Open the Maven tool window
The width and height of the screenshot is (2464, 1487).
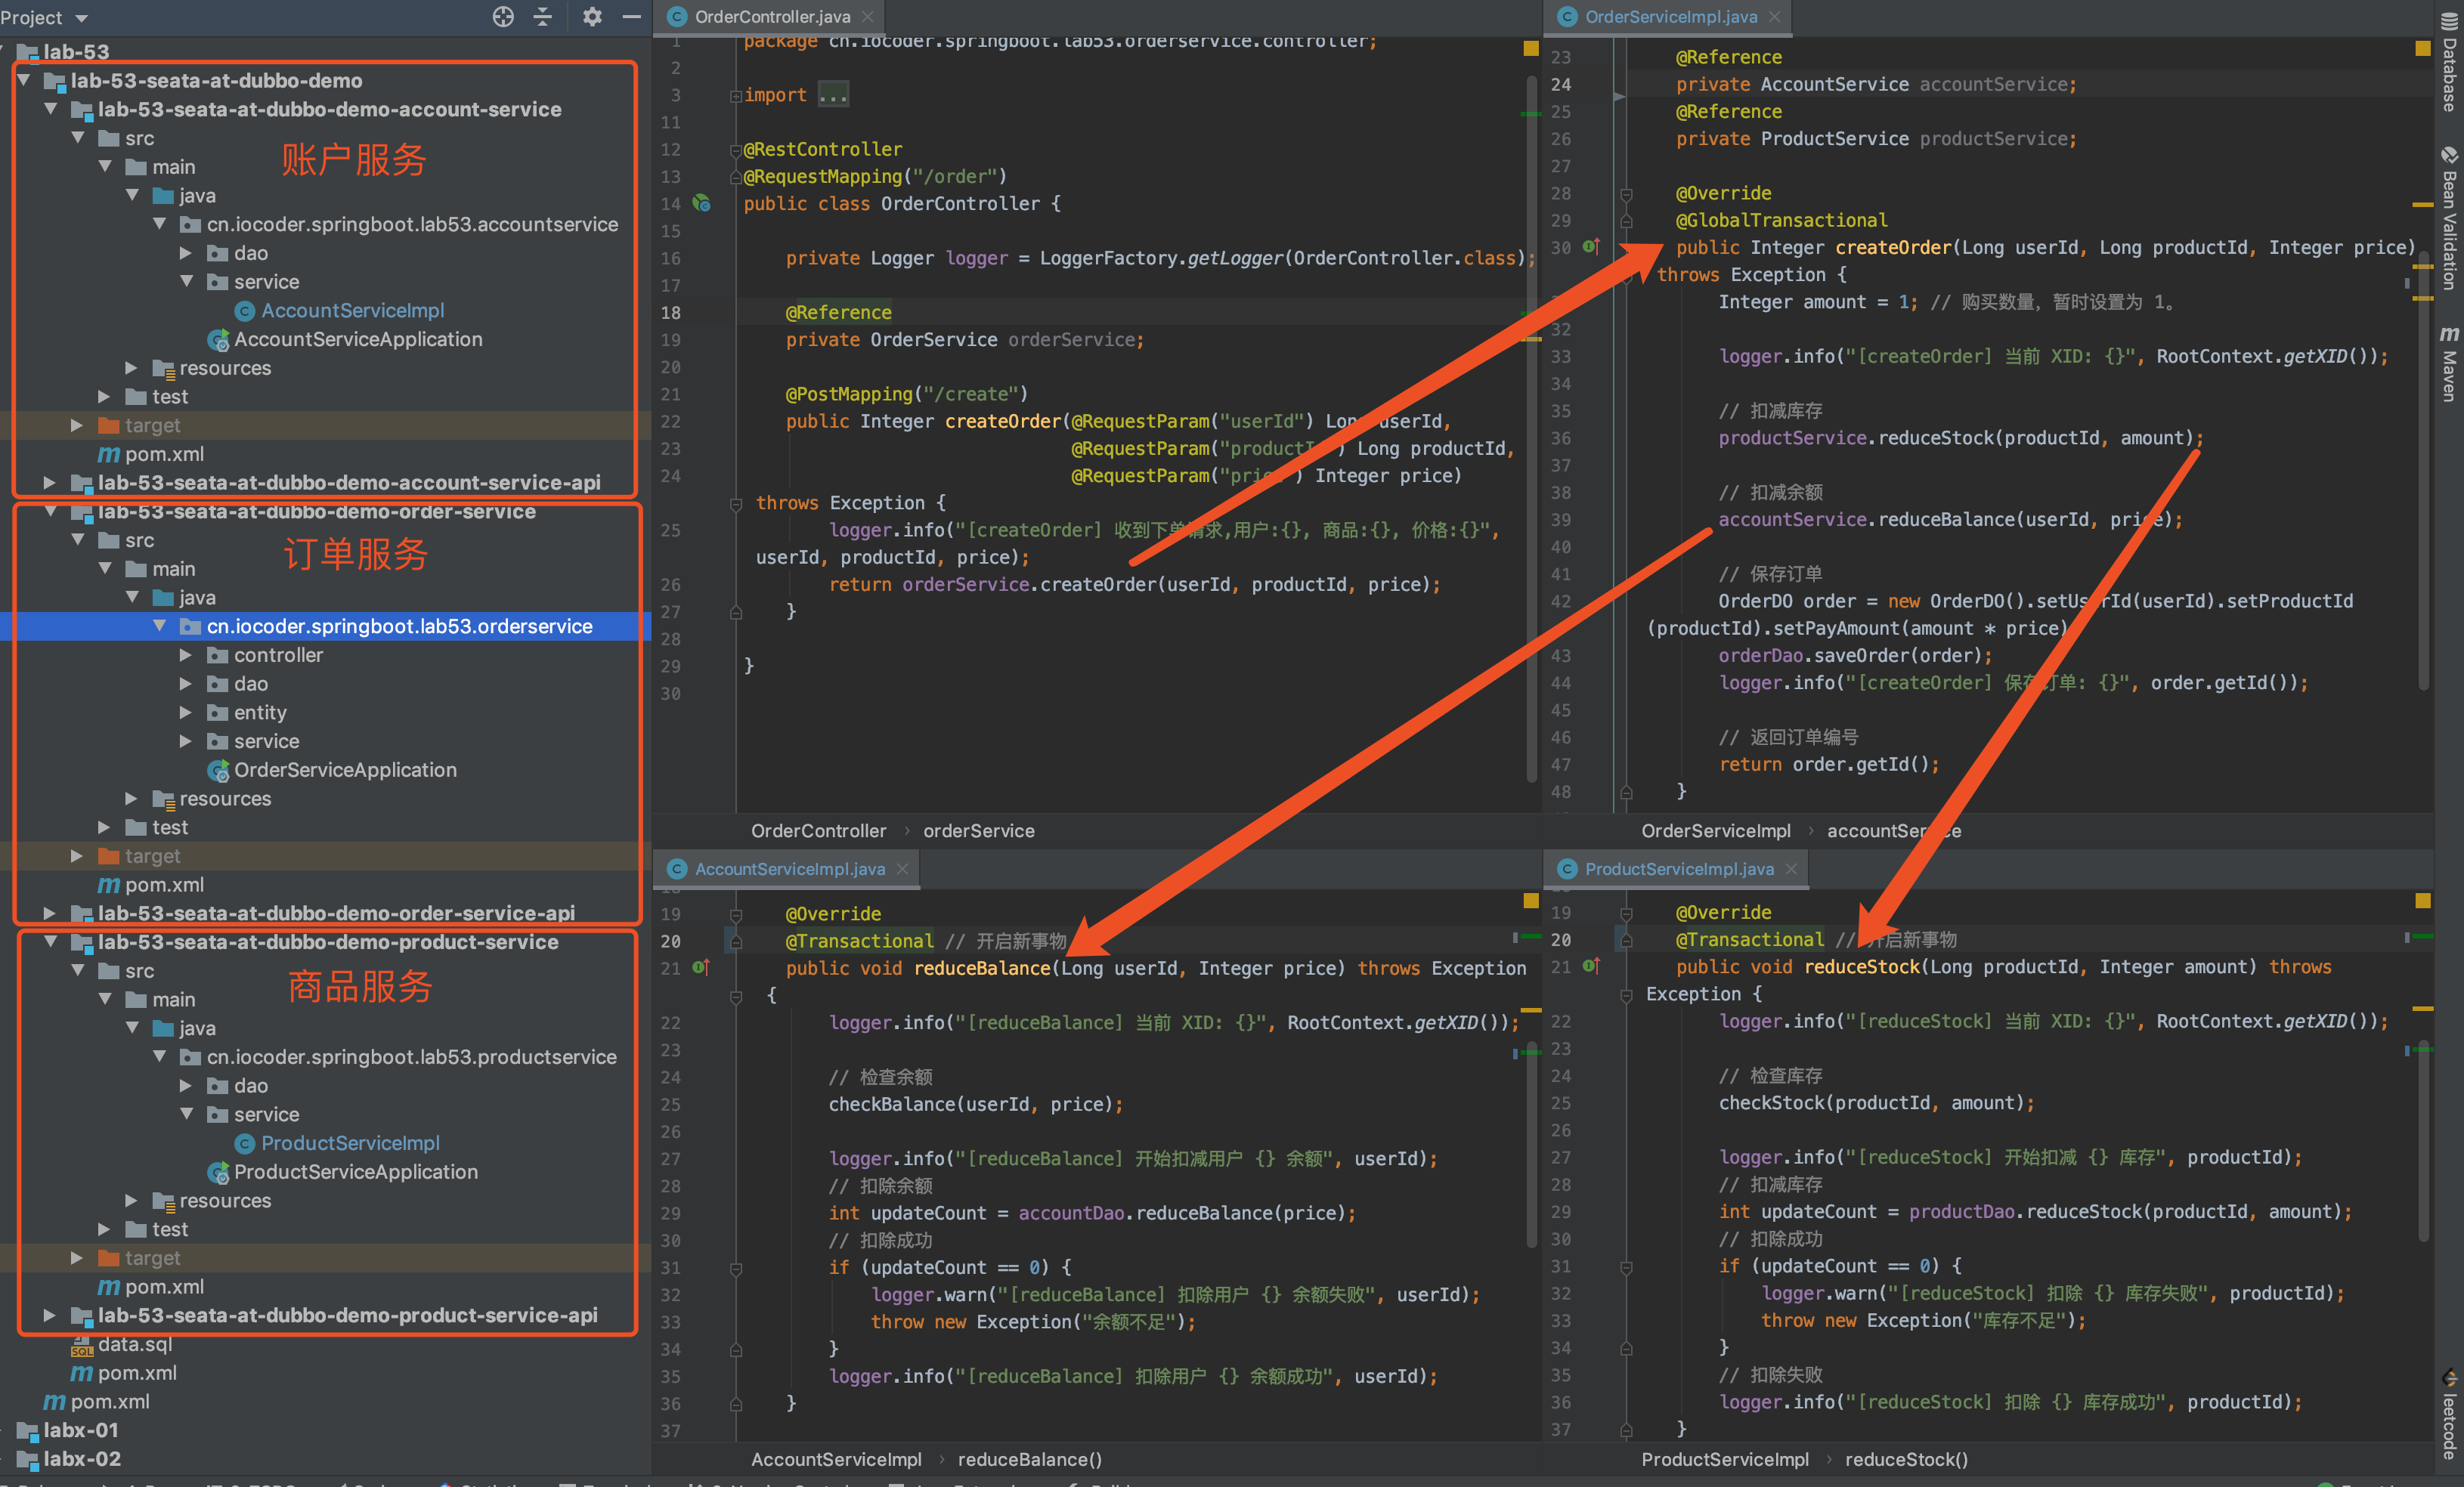(x=2448, y=365)
